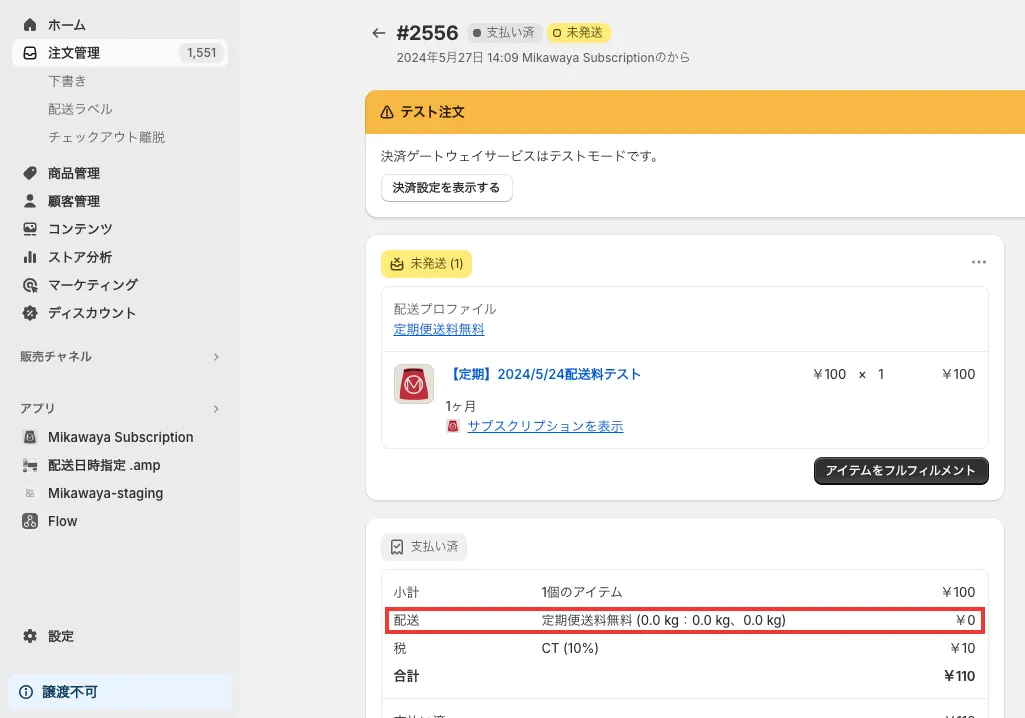Click the 顧客管理 person icon
The height and width of the screenshot is (718, 1025).
(x=30, y=201)
